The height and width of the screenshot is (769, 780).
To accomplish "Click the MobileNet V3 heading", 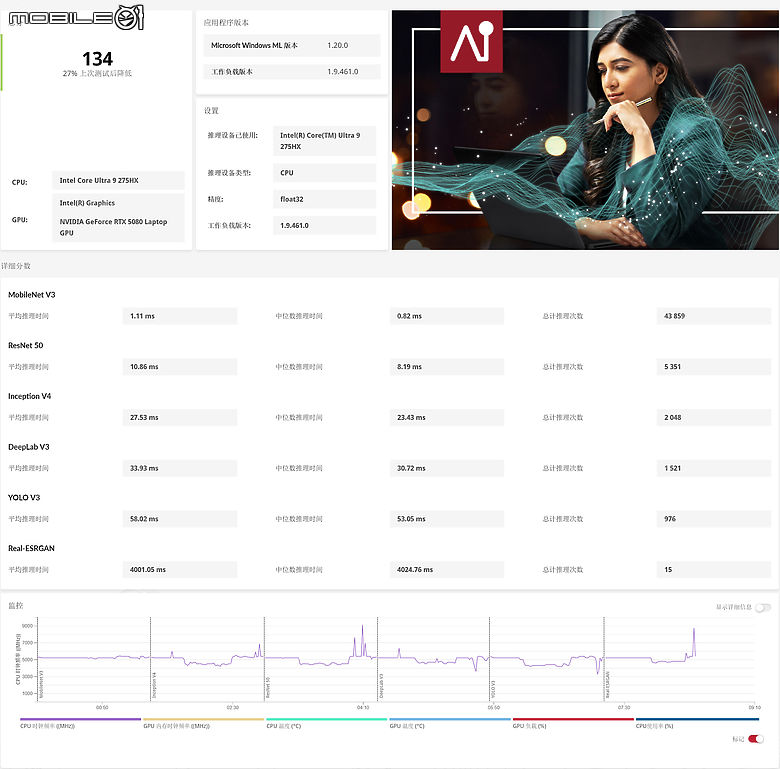I will point(32,294).
